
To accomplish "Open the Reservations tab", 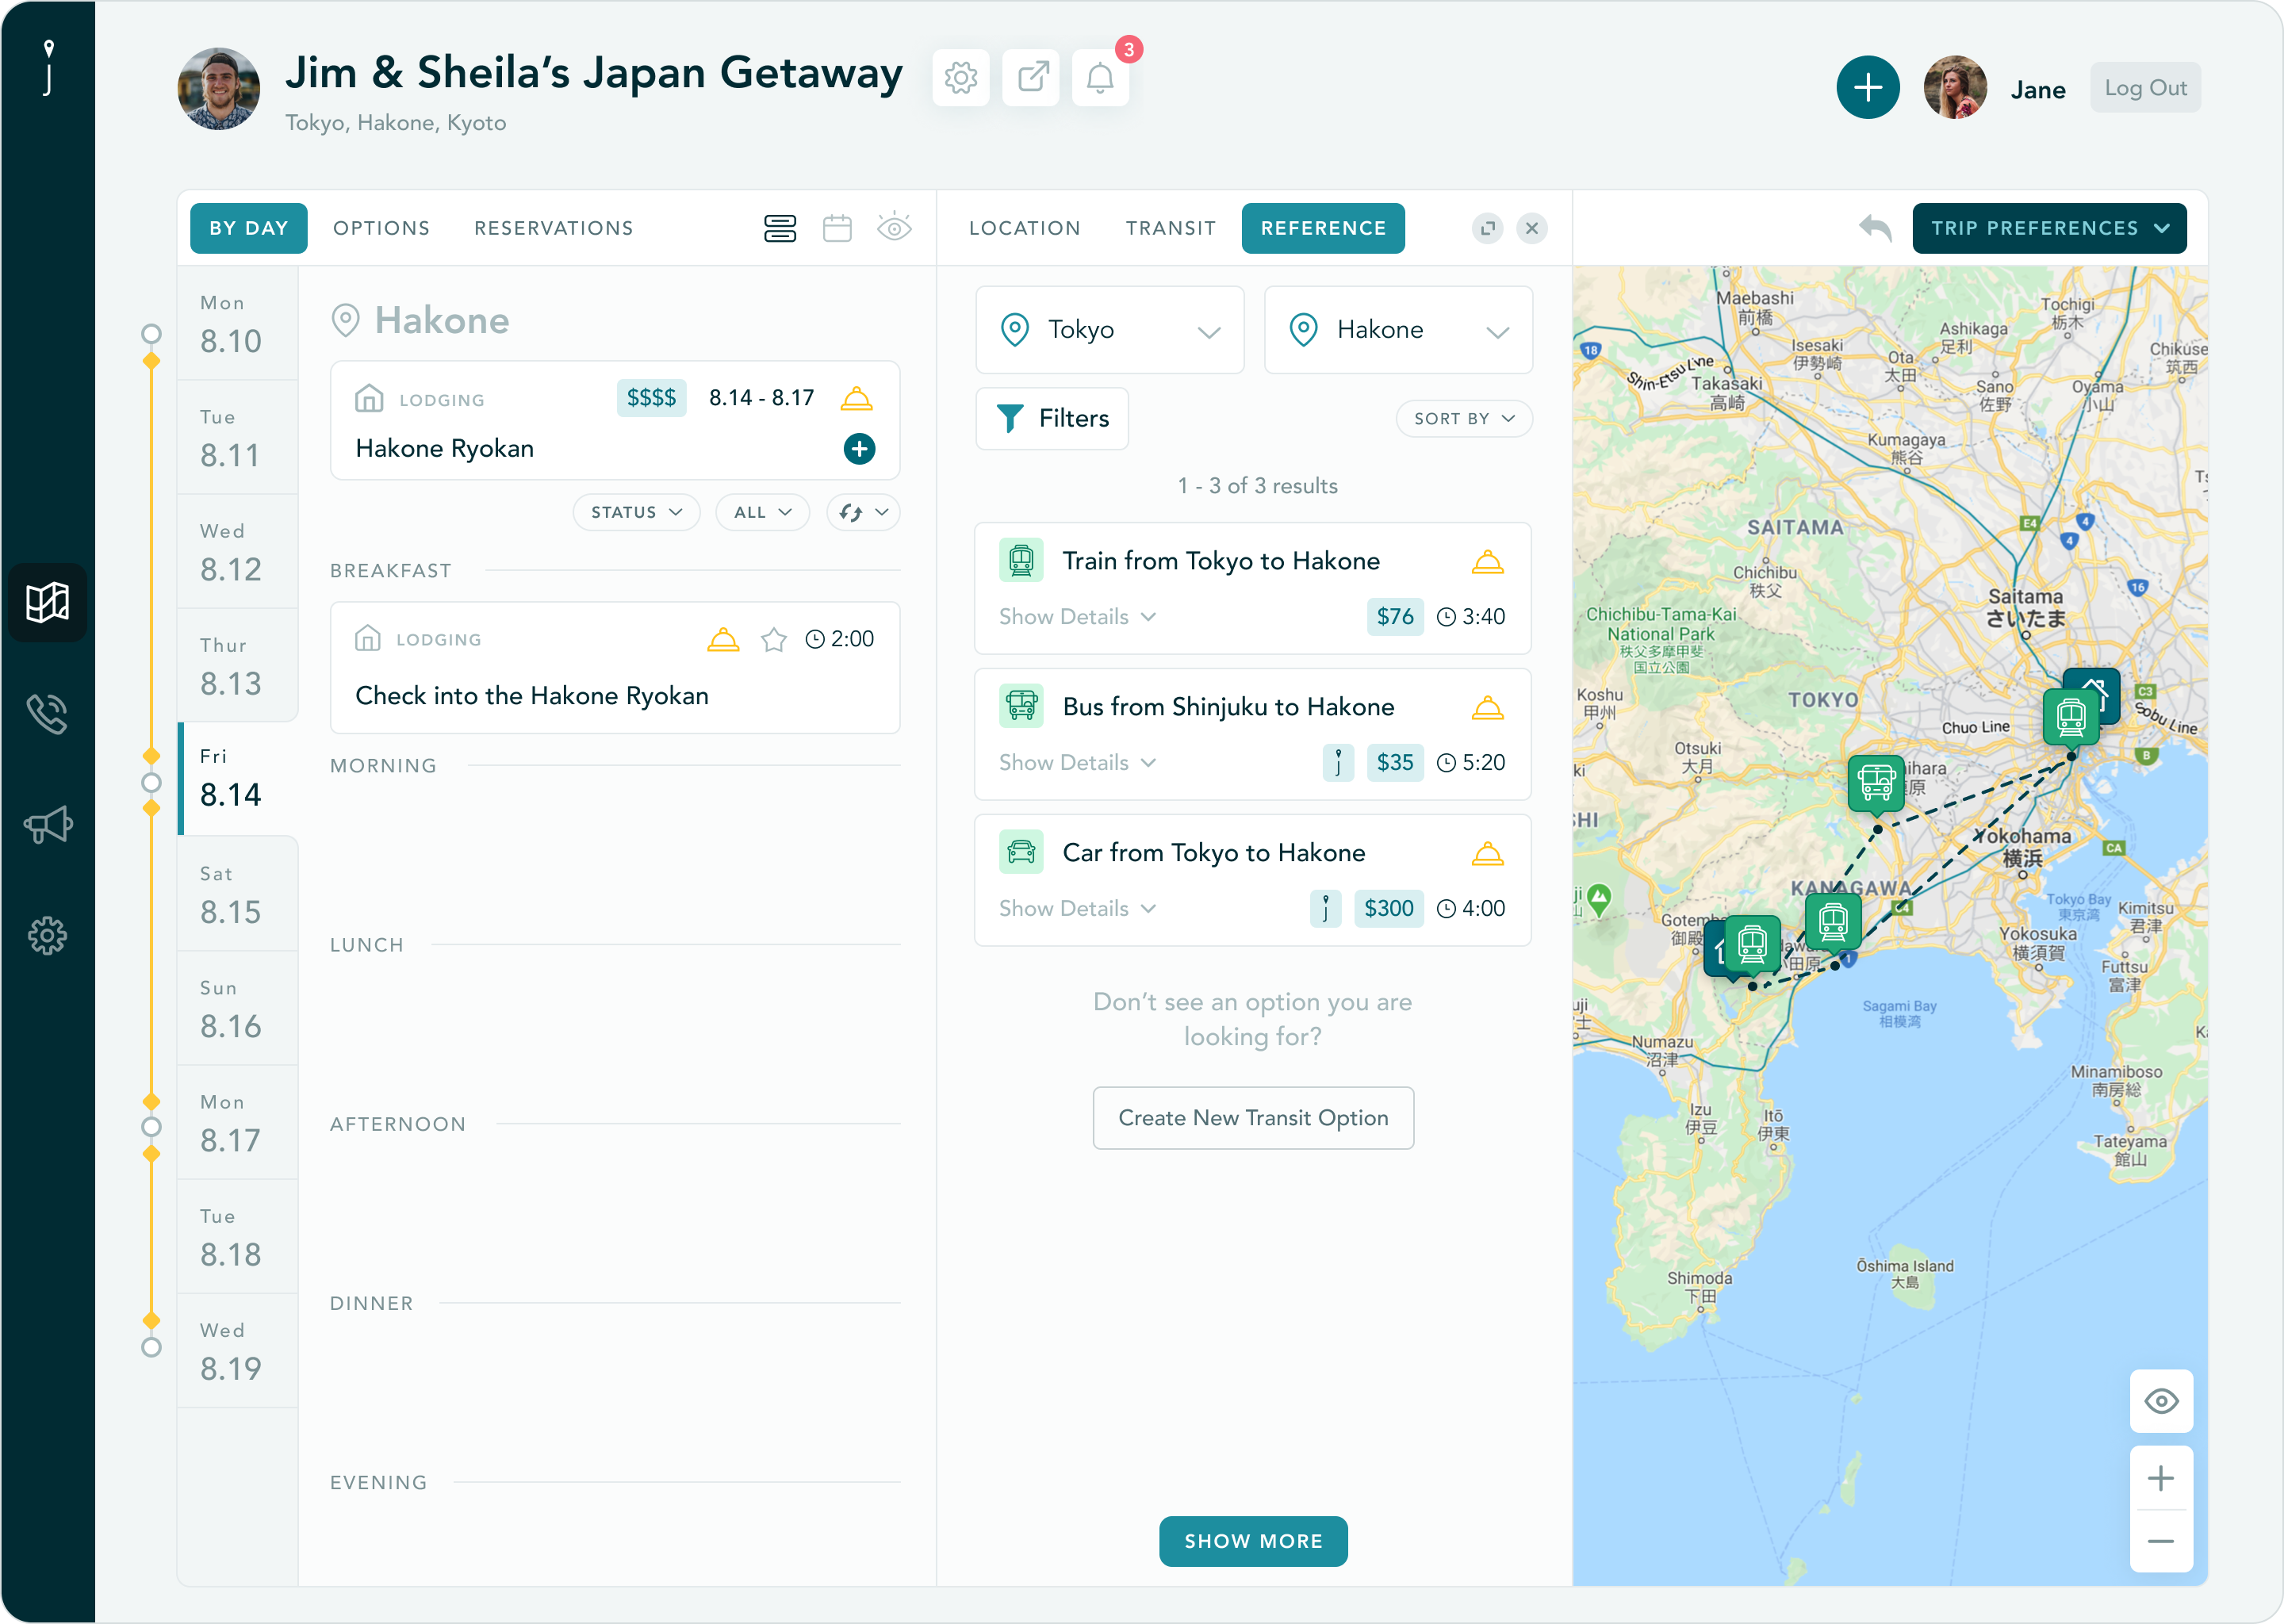I will pyautogui.click(x=553, y=229).
